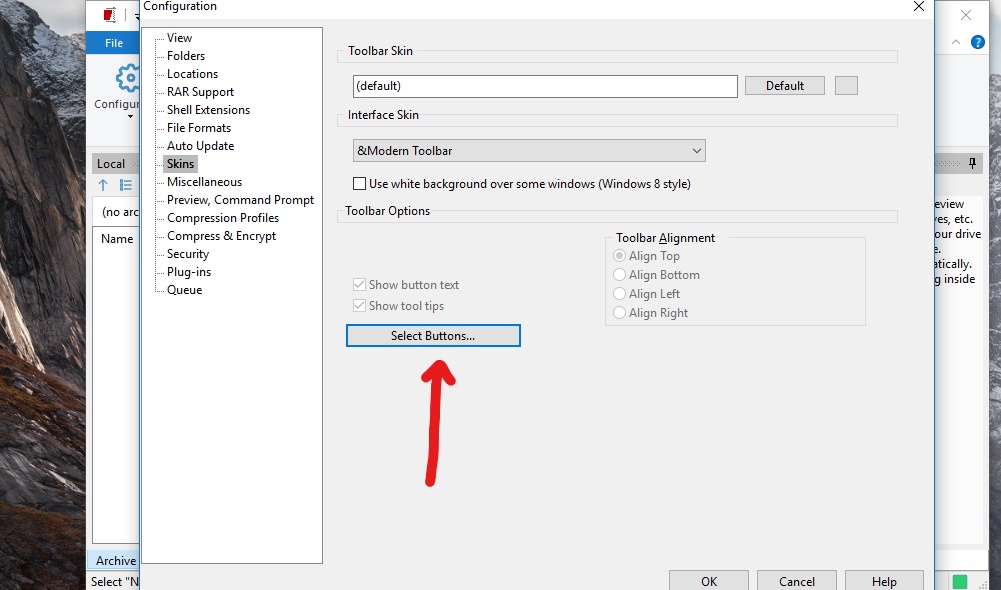Click the red PowerArchiver app icon
This screenshot has width=1001, height=590.
110,14
